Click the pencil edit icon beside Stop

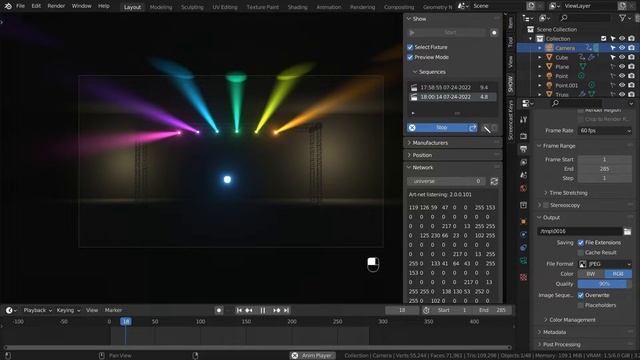(x=487, y=129)
